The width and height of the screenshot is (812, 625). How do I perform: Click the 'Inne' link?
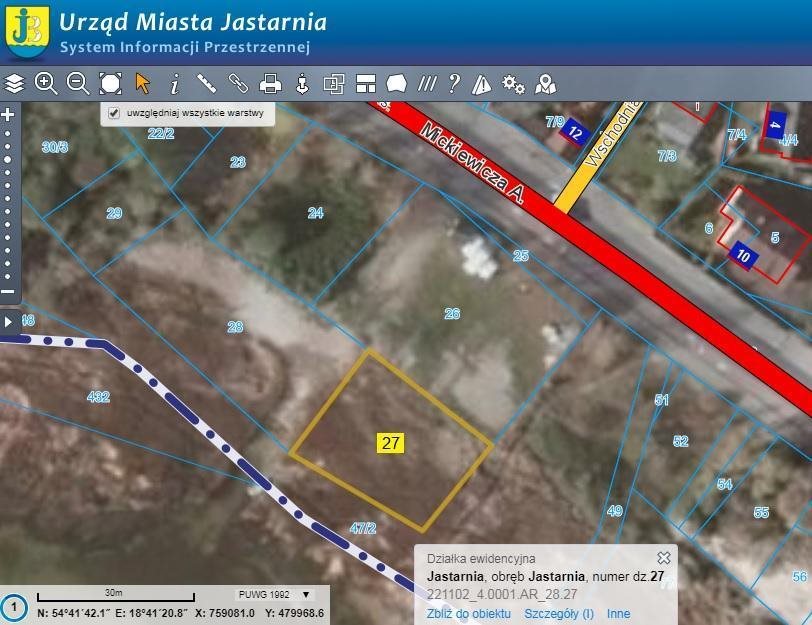click(x=618, y=614)
